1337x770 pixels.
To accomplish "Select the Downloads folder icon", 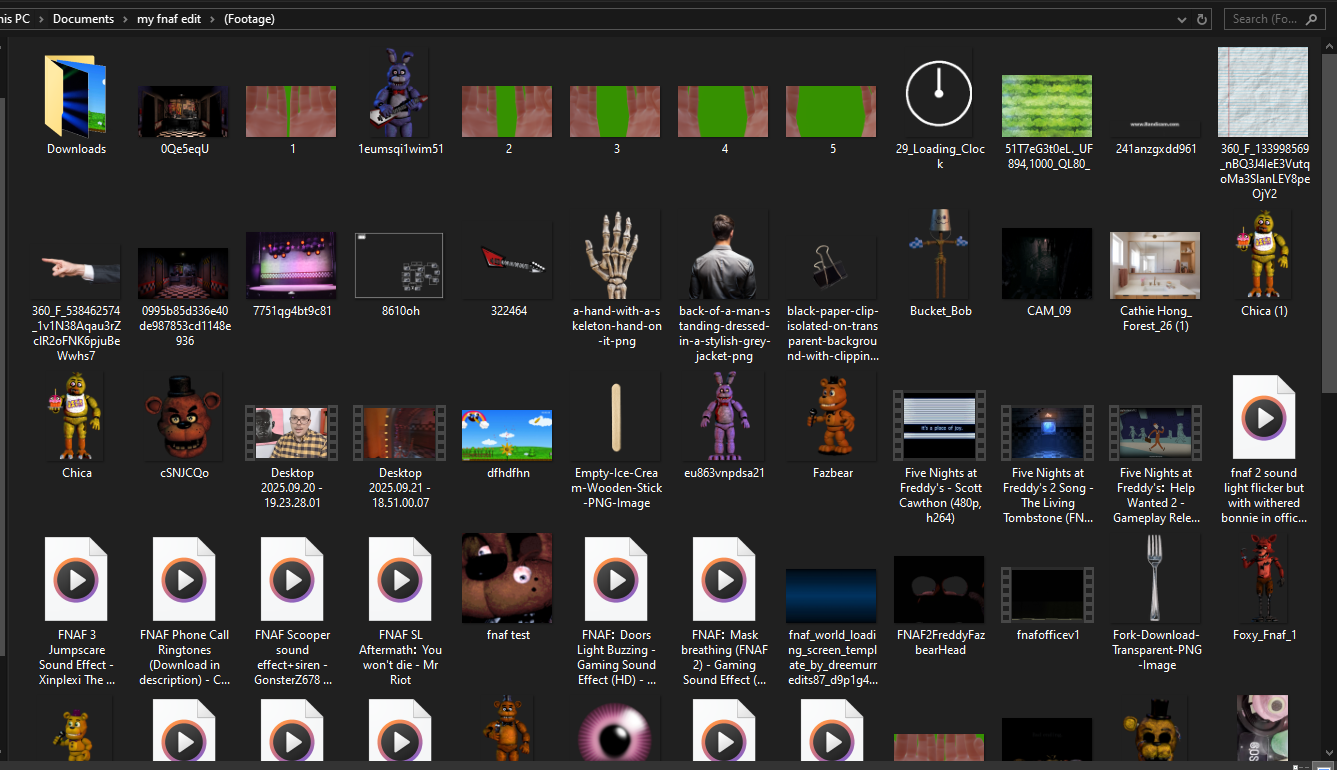I will 76,95.
